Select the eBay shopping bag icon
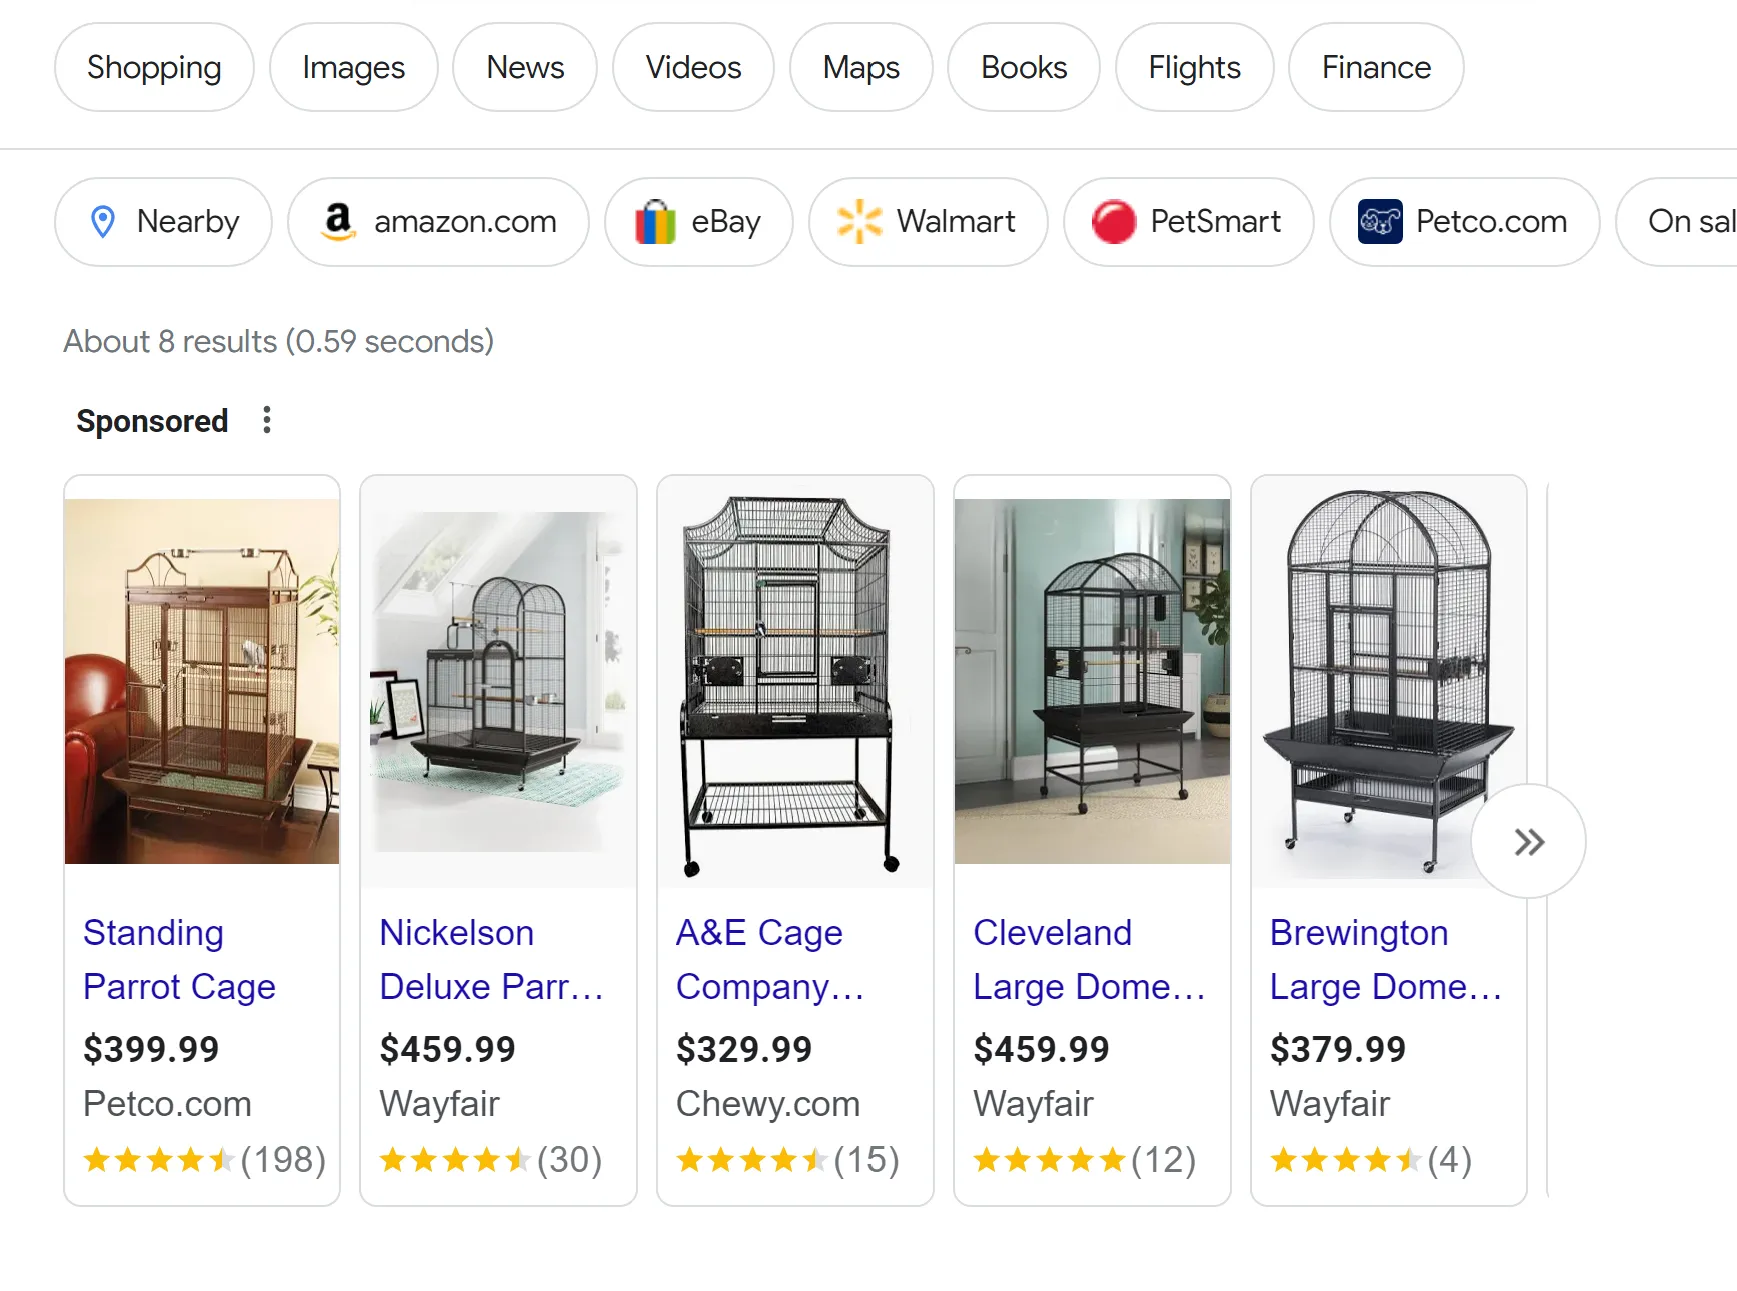Screen dimensions: 1737x1291 point(655,221)
